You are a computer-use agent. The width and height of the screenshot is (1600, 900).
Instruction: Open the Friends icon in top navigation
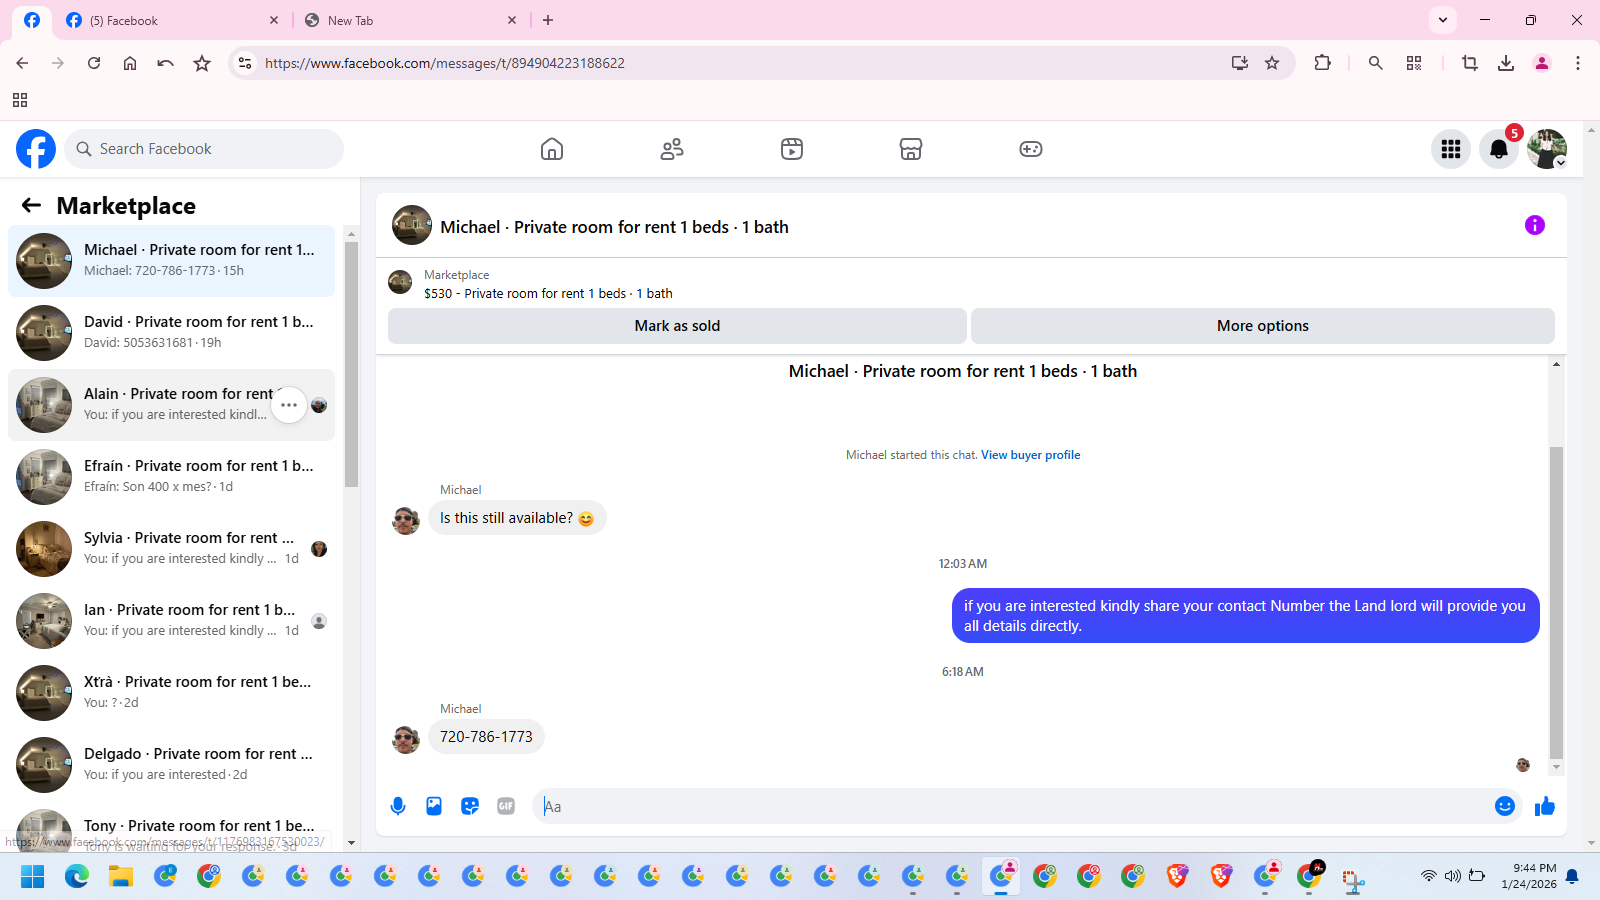click(672, 149)
